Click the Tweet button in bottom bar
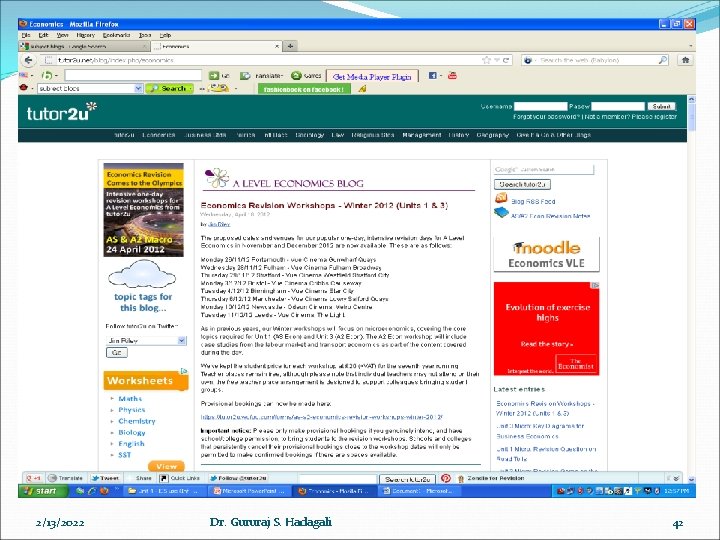720x540 pixels. click(x=105, y=478)
